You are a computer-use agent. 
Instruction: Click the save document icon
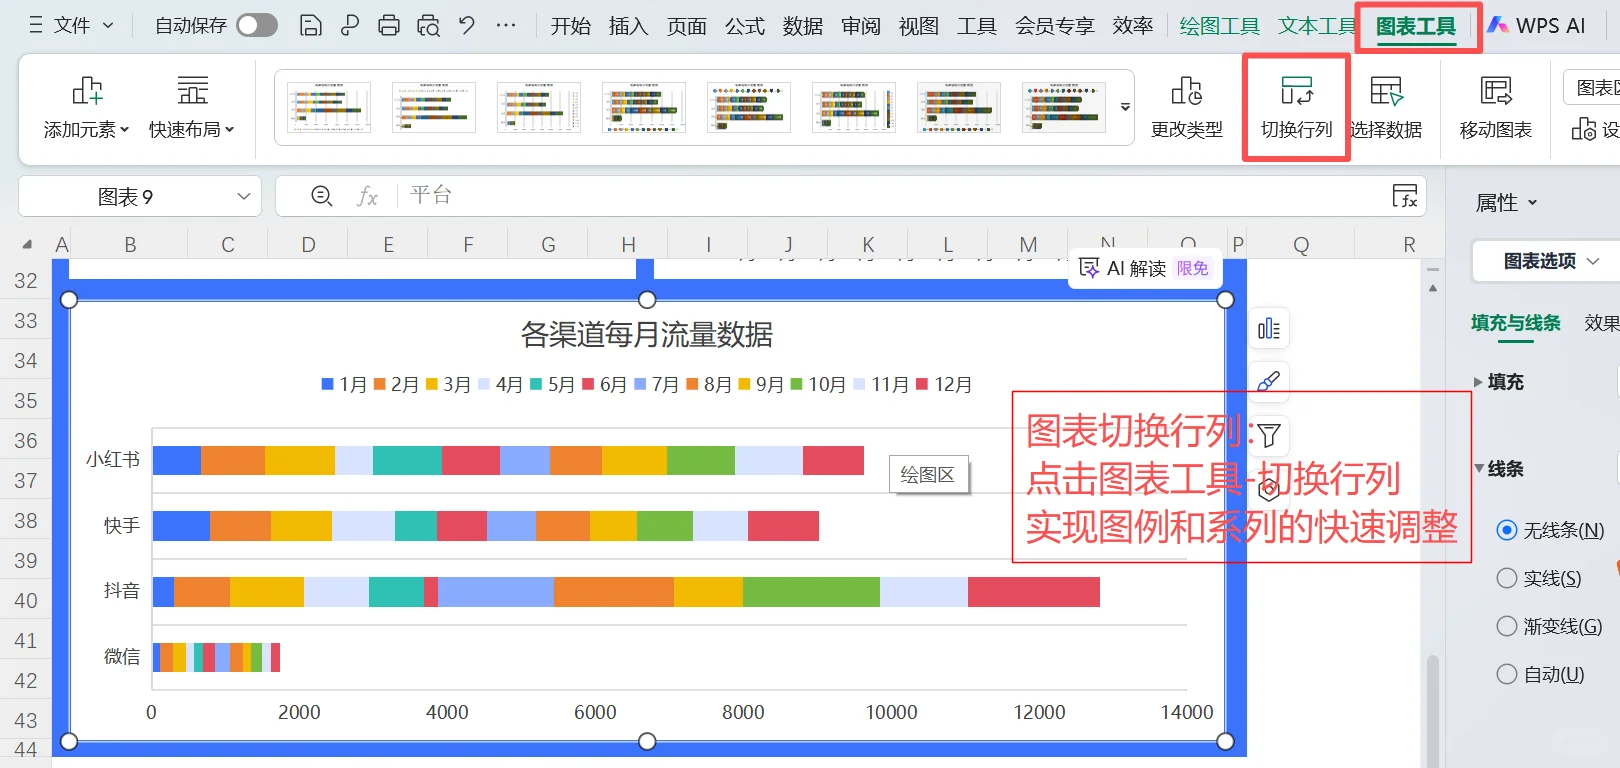[310, 25]
